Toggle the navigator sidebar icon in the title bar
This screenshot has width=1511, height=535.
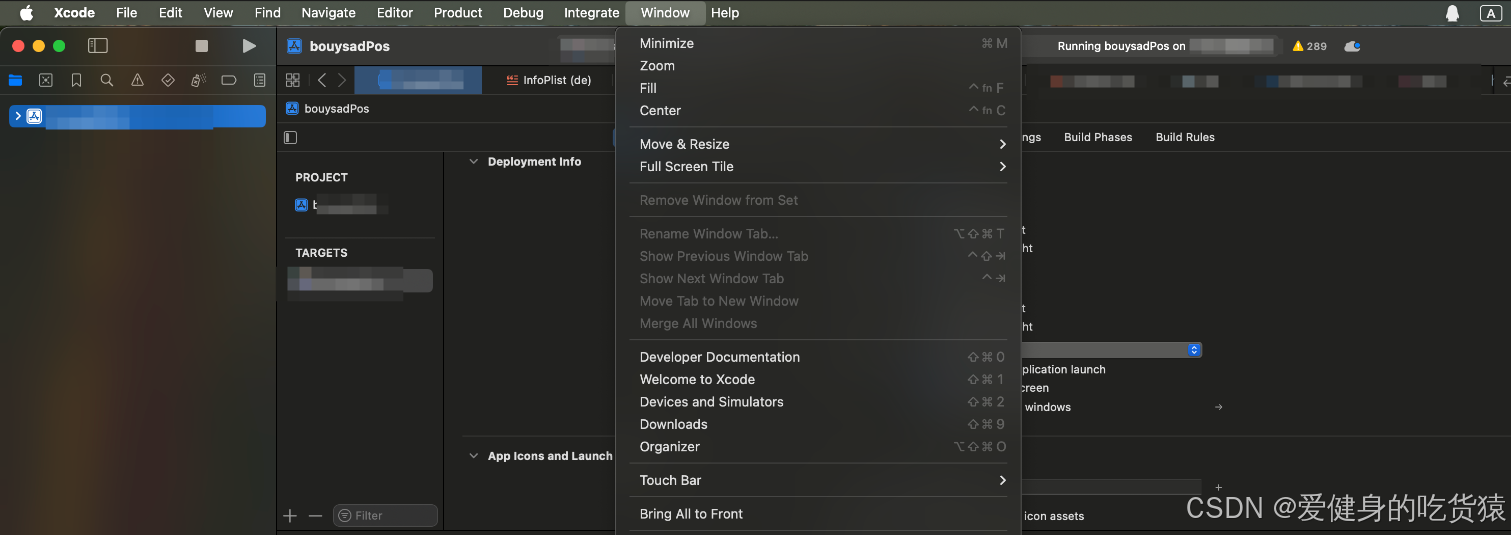98,46
